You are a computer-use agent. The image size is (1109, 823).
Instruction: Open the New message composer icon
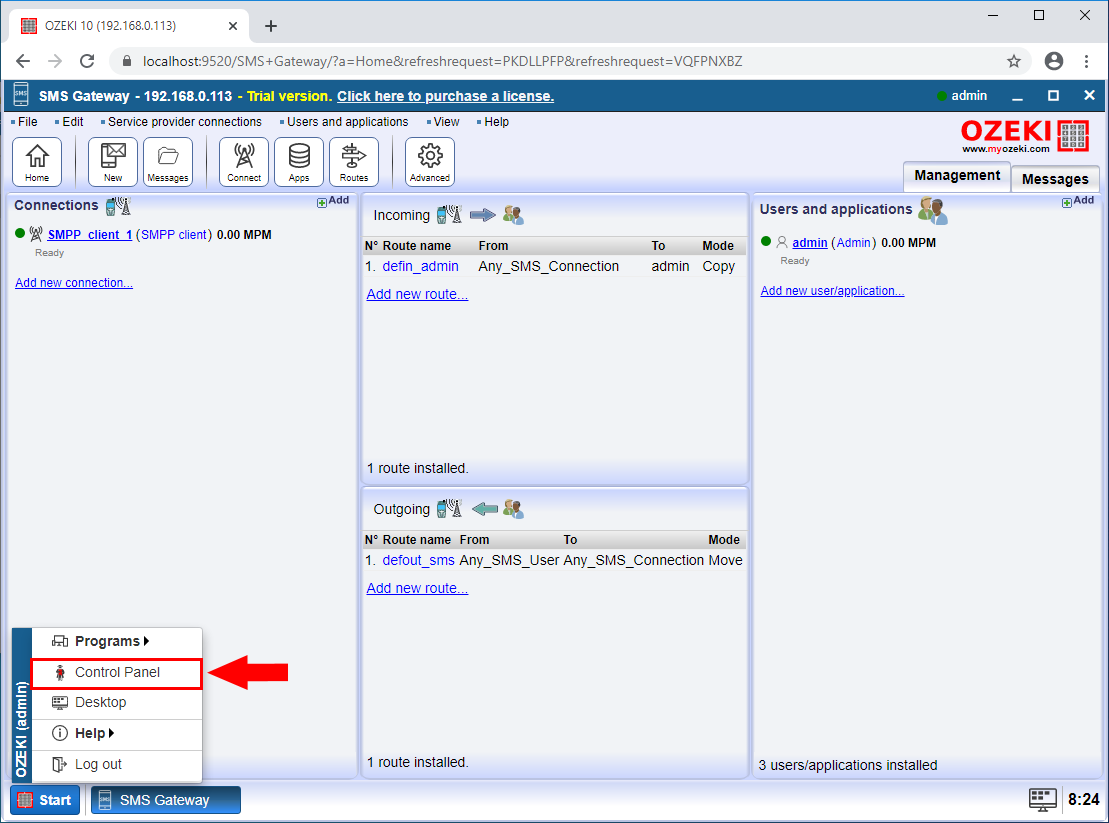point(112,160)
